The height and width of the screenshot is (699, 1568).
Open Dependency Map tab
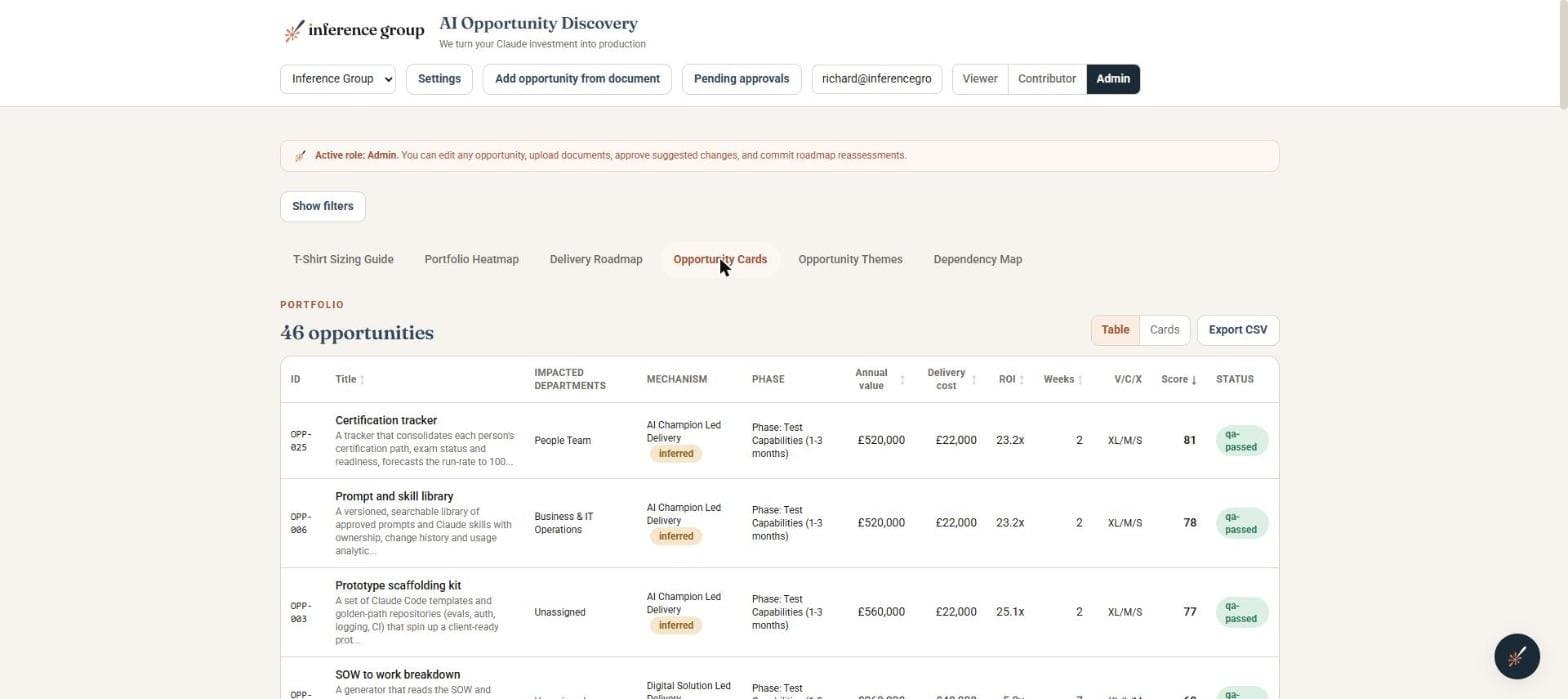click(x=977, y=260)
